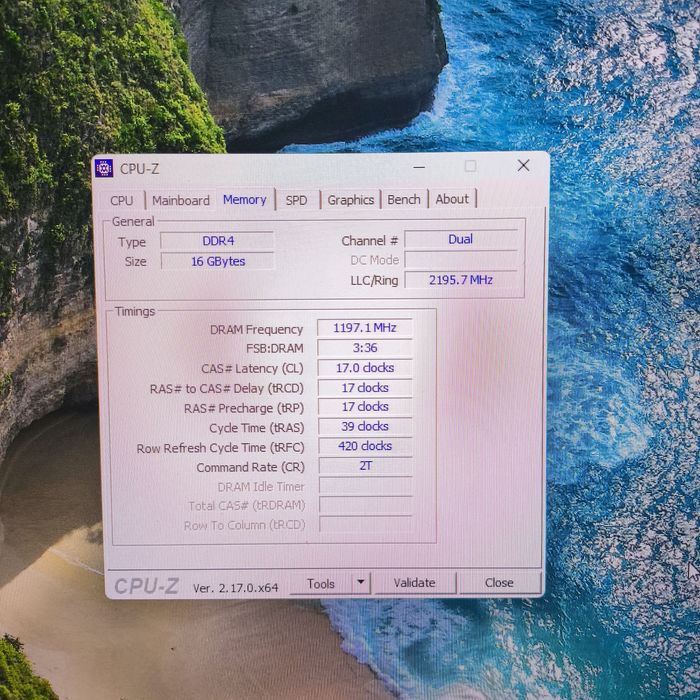The width and height of the screenshot is (700, 700).
Task: Click the Command Rate (CR) label
Action: [x=250, y=467]
